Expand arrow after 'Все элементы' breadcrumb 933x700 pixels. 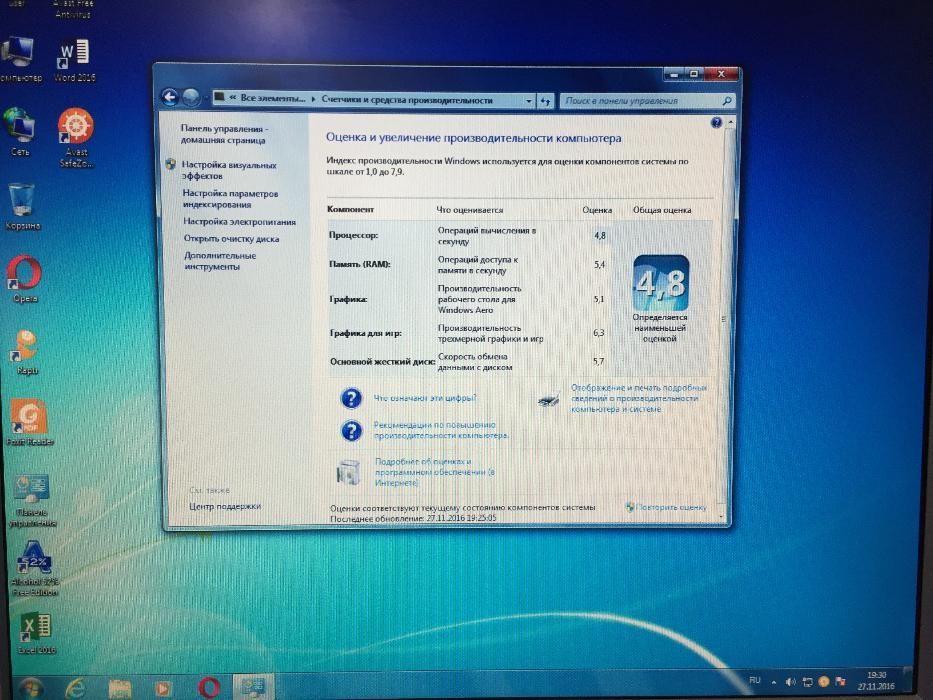(314, 99)
